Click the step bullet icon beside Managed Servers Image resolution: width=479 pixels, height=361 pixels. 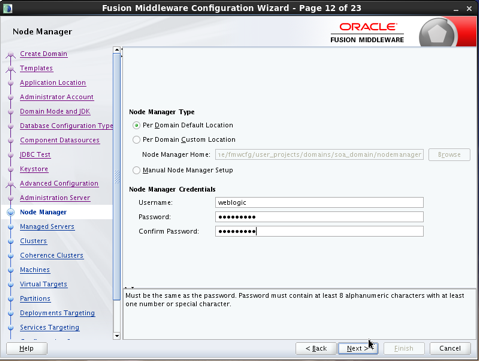click(x=11, y=227)
